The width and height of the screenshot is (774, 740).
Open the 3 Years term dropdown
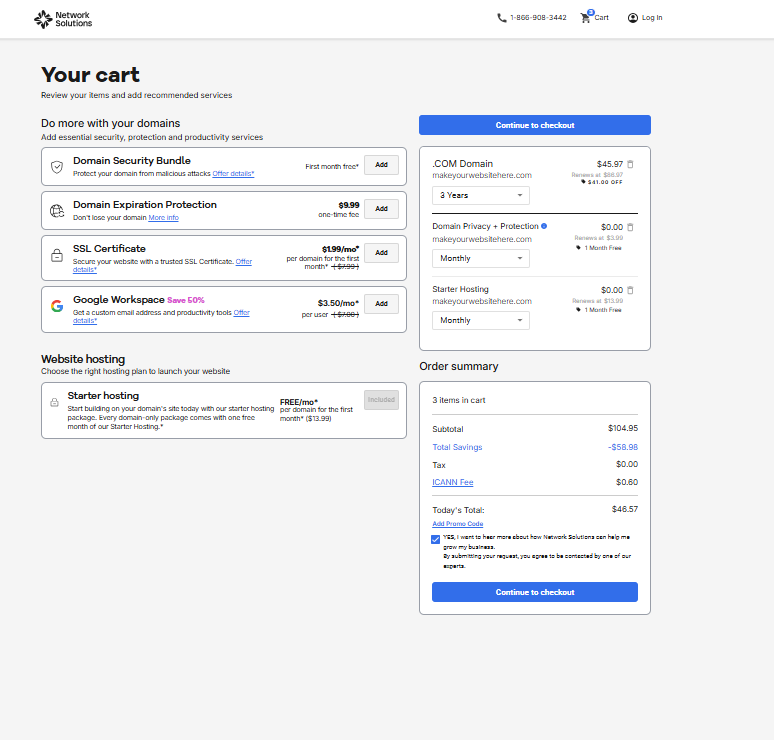tap(481, 195)
